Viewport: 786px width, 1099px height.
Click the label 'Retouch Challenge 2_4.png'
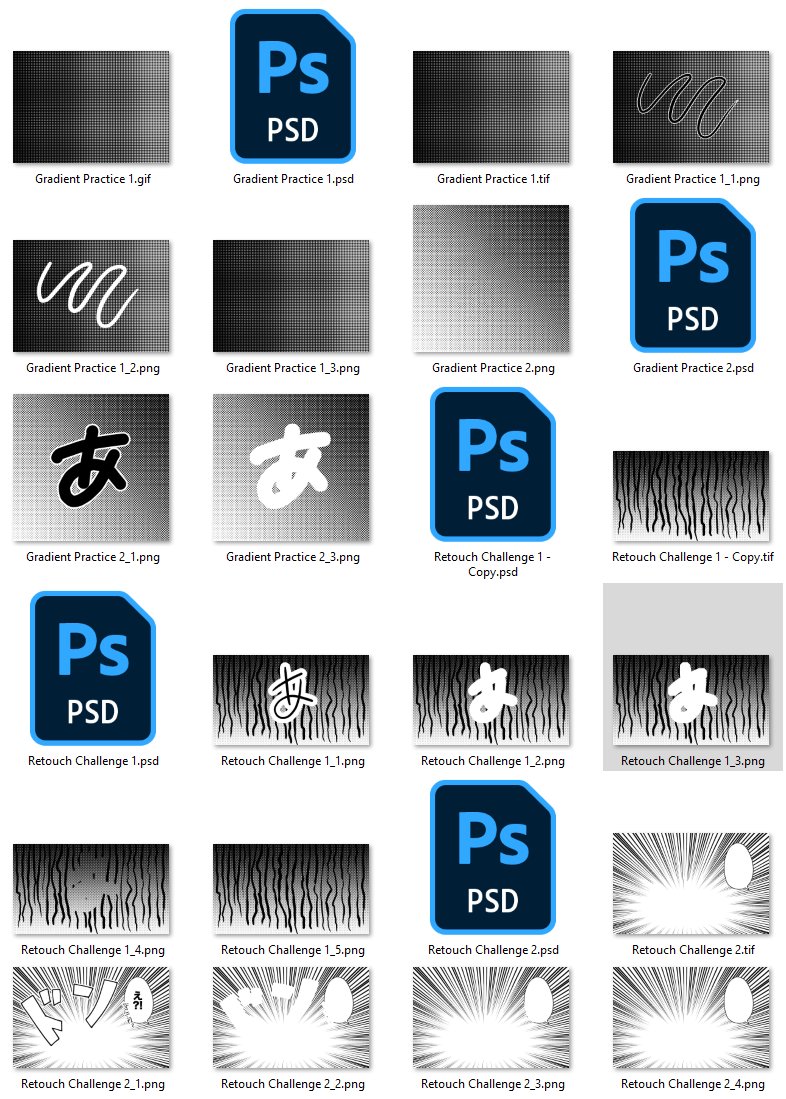tap(693, 1084)
